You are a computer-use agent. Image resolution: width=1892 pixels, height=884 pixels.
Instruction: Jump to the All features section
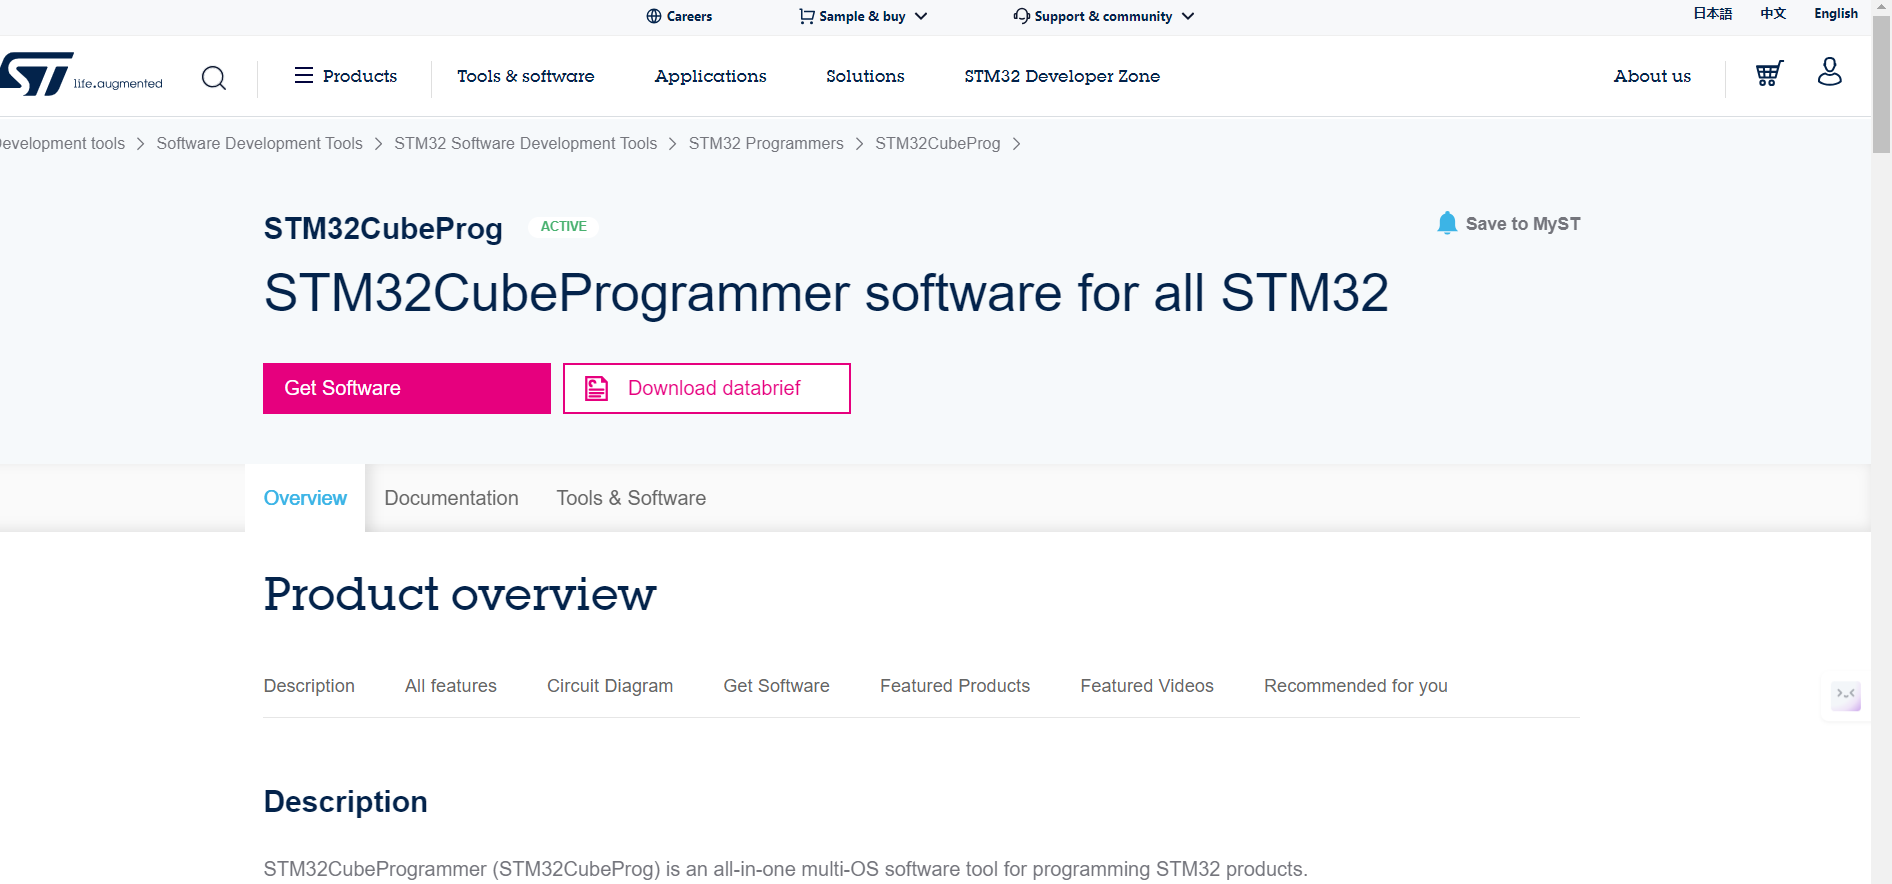tap(451, 686)
